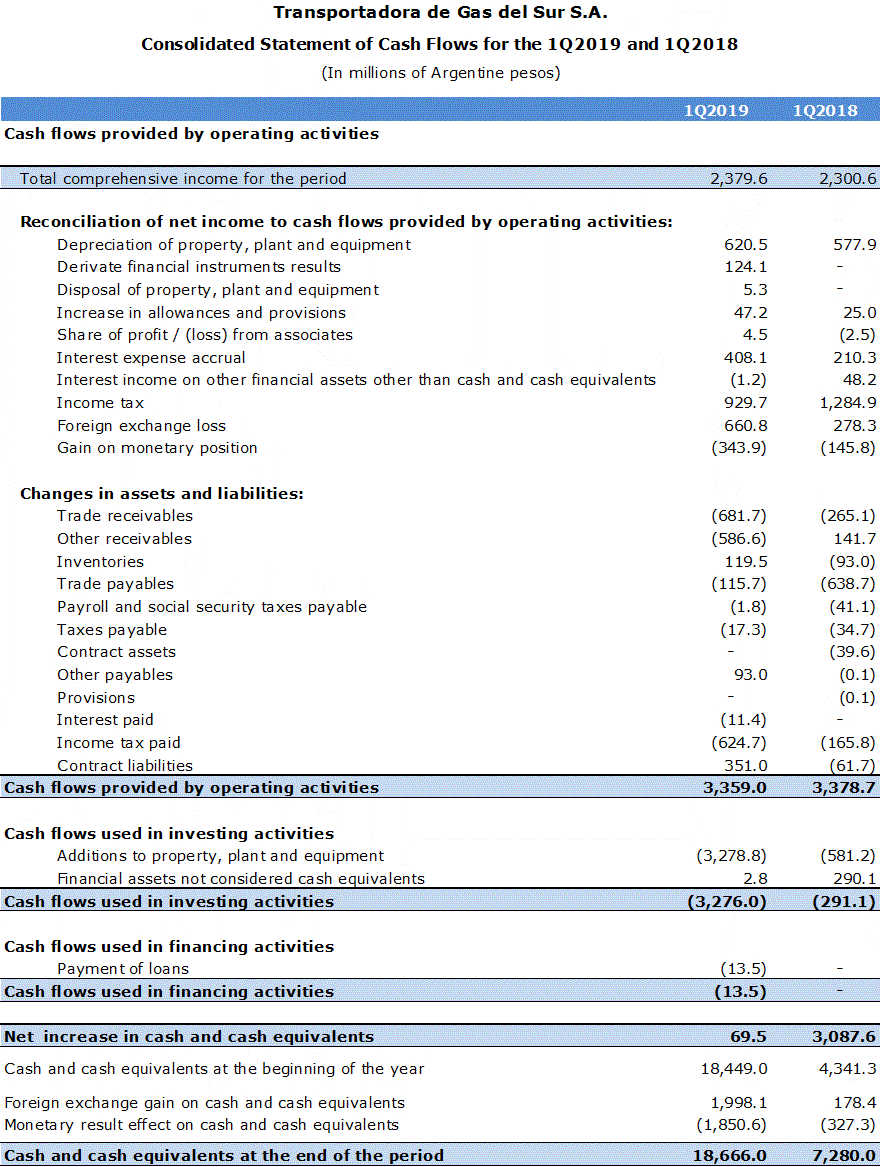
Task: Select the '1Q2019' column header
Action: click(716, 111)
